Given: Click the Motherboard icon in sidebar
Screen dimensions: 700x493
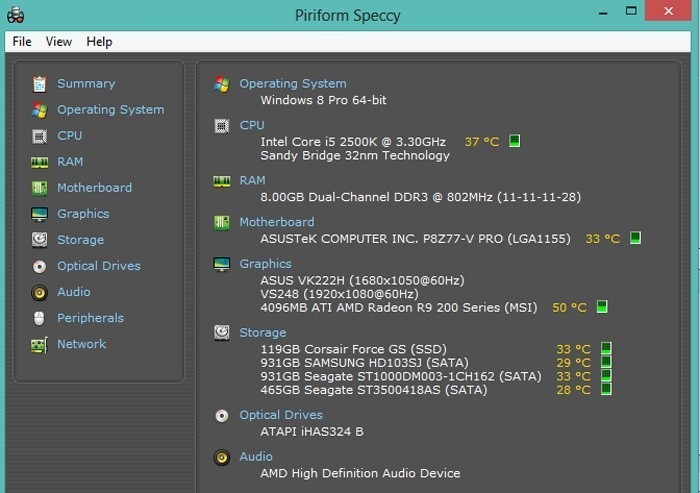Looking at the screenshot, I should coord(39,188).
